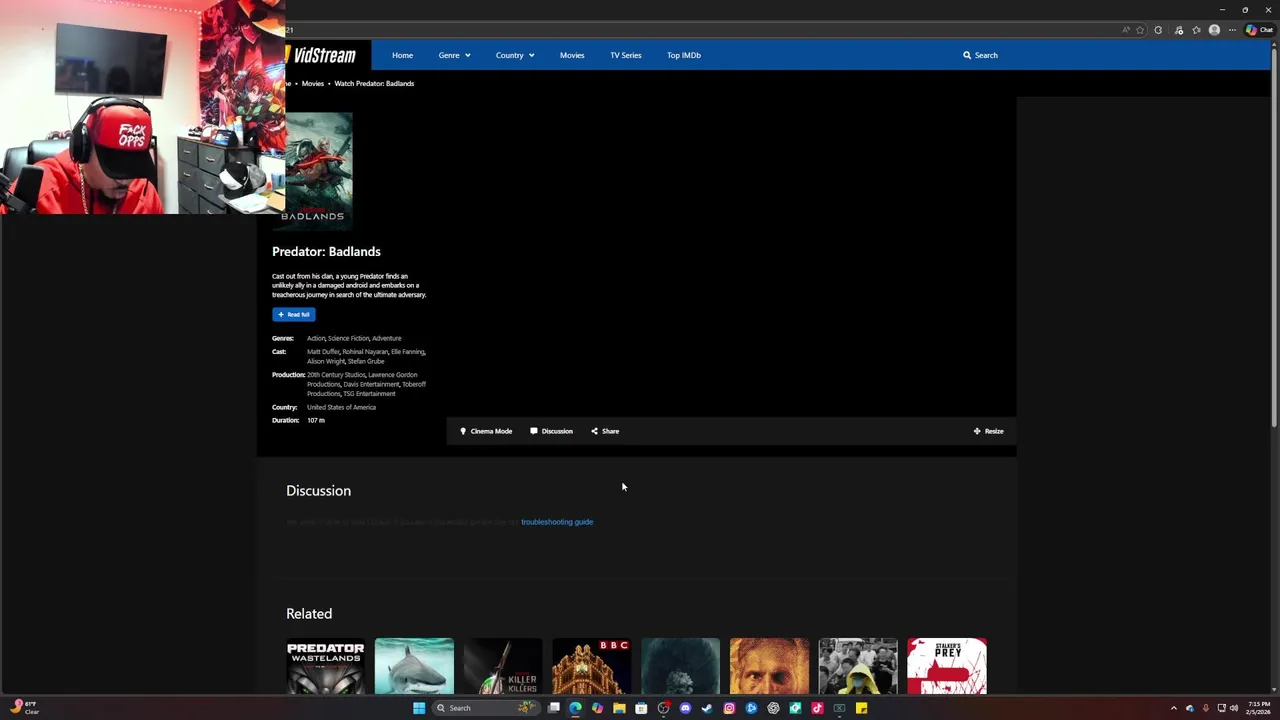Click the Share button

tap(605, 431)
